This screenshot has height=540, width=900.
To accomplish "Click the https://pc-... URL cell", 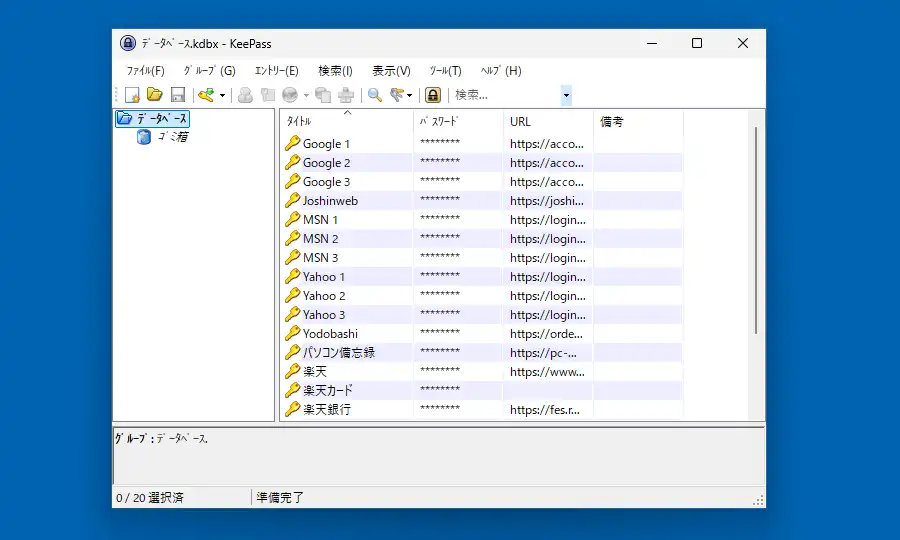I will (543, 352).
